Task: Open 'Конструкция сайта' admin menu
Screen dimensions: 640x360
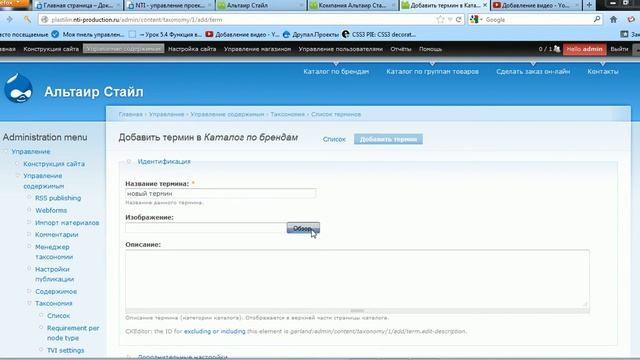Action: pyautogui.click(x=51, y=49)
